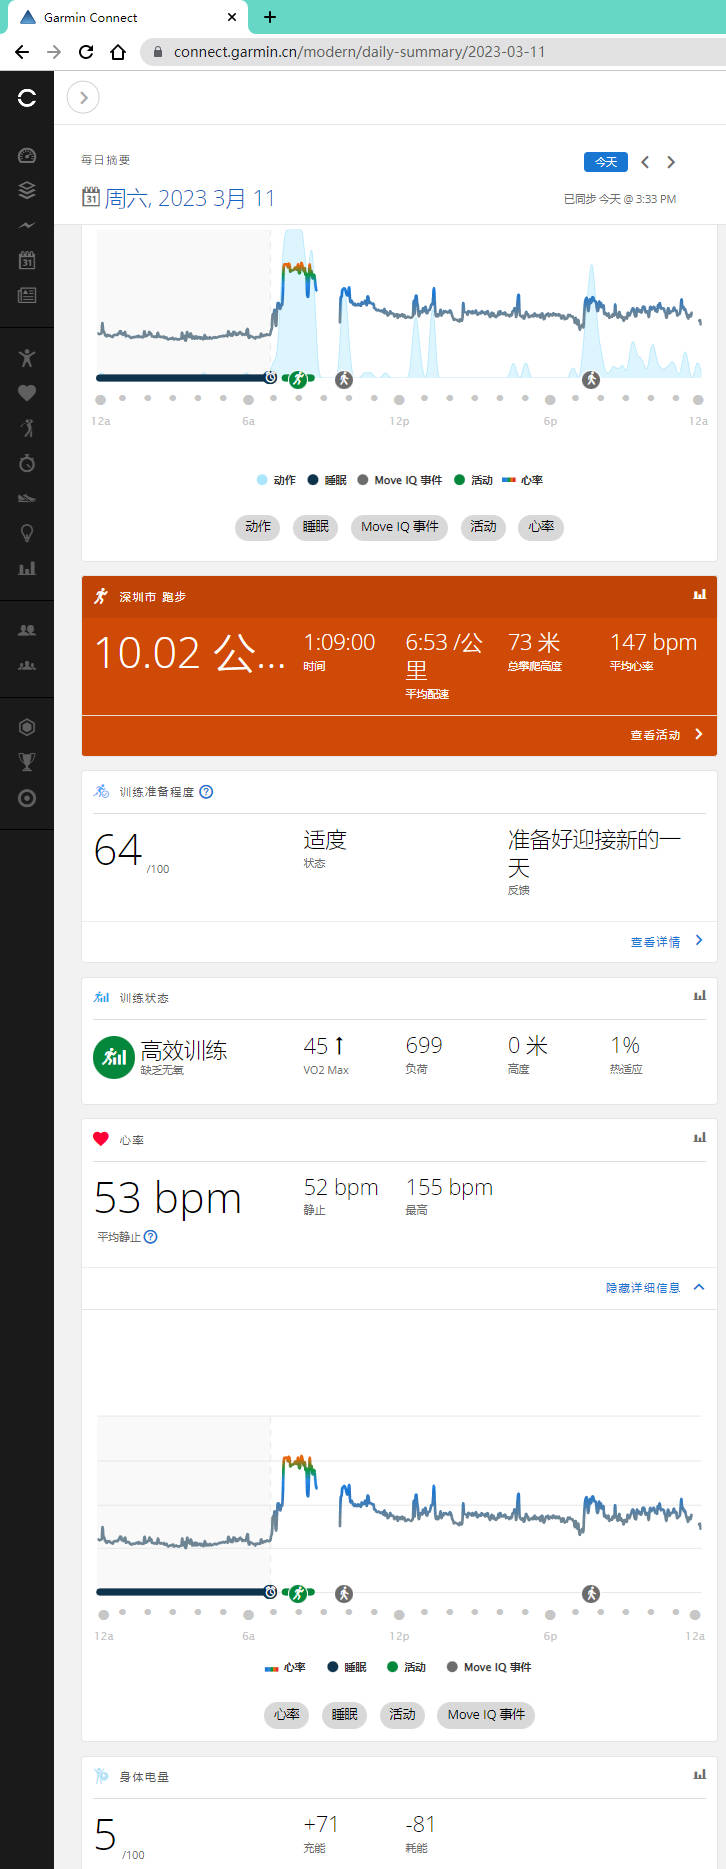This screenshot has width=726, height=1869.
Task: Go to the previous day arrow
Action: (645, 162)
